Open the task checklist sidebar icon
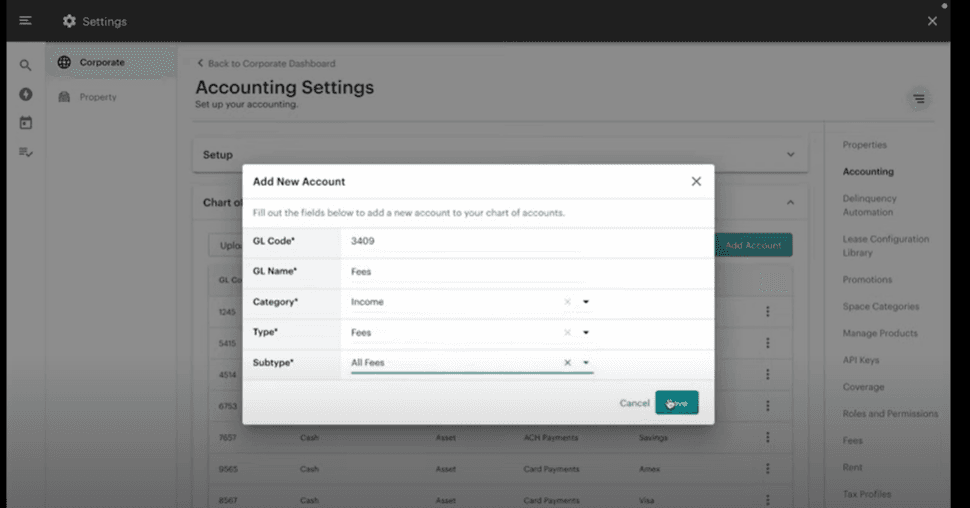970x508 pixels. (25, 152)
